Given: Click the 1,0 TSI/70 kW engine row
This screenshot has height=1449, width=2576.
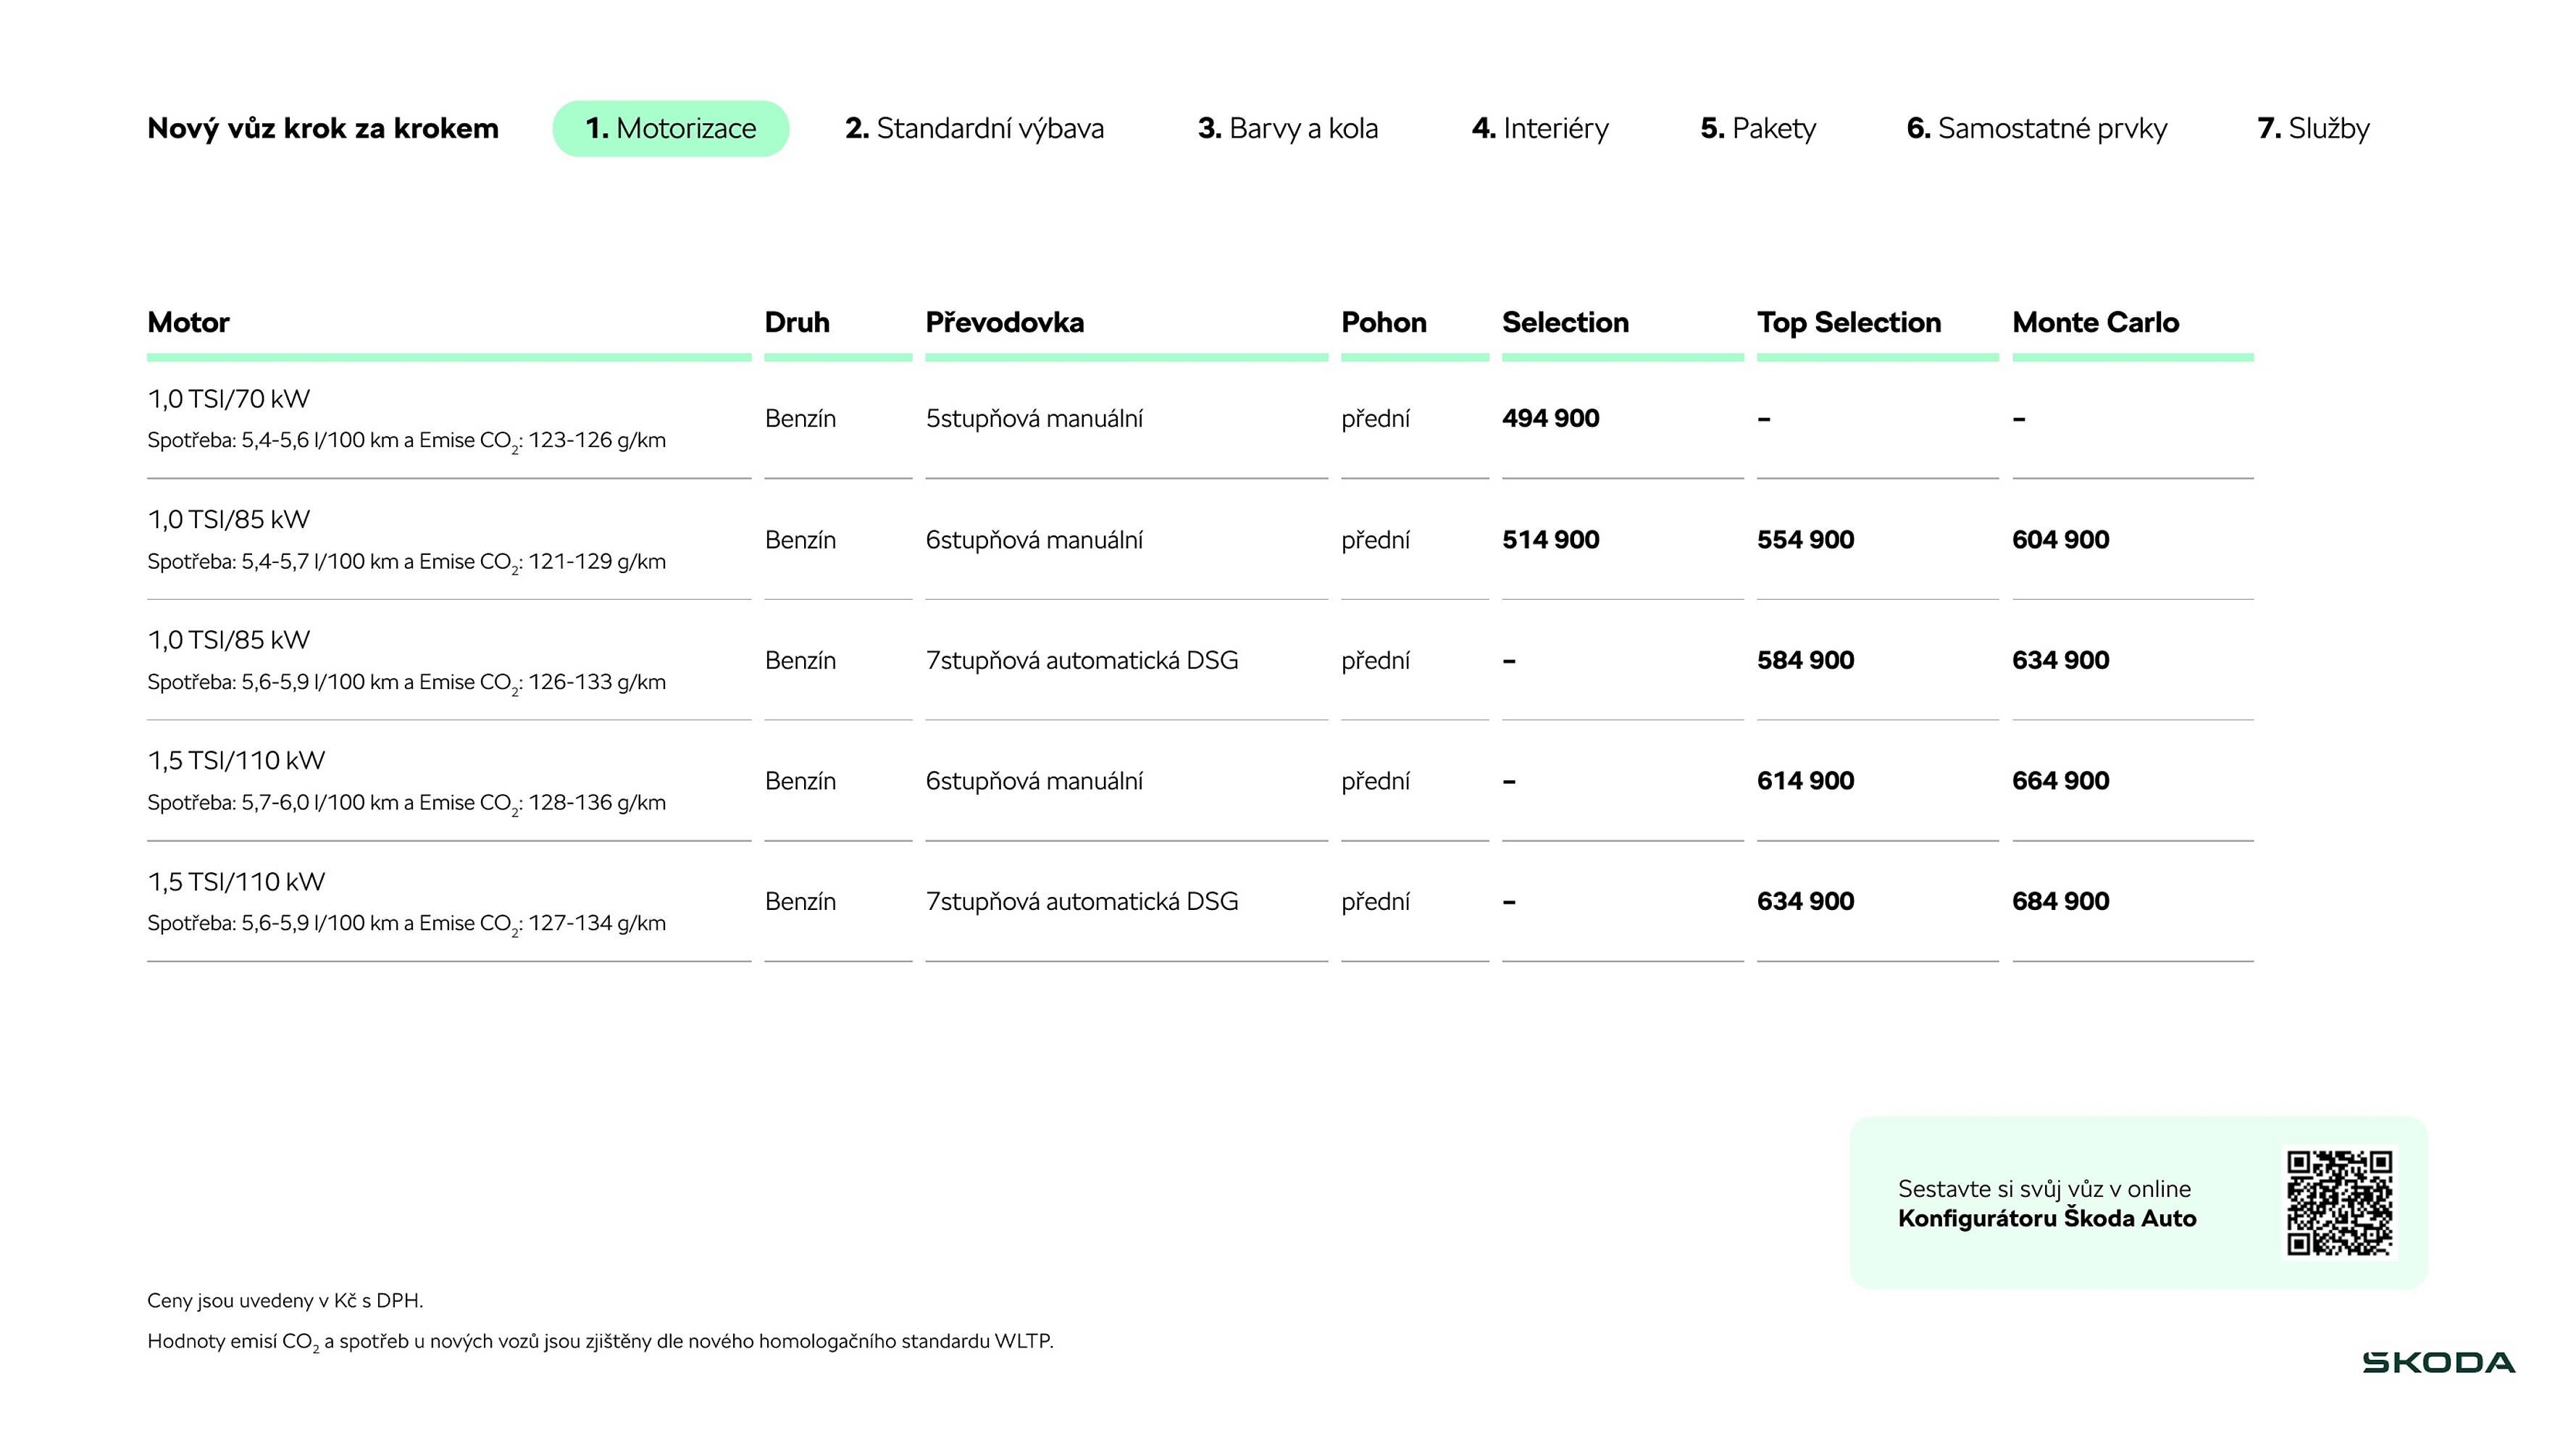Looking at the screenshot, I should point(229,399).
